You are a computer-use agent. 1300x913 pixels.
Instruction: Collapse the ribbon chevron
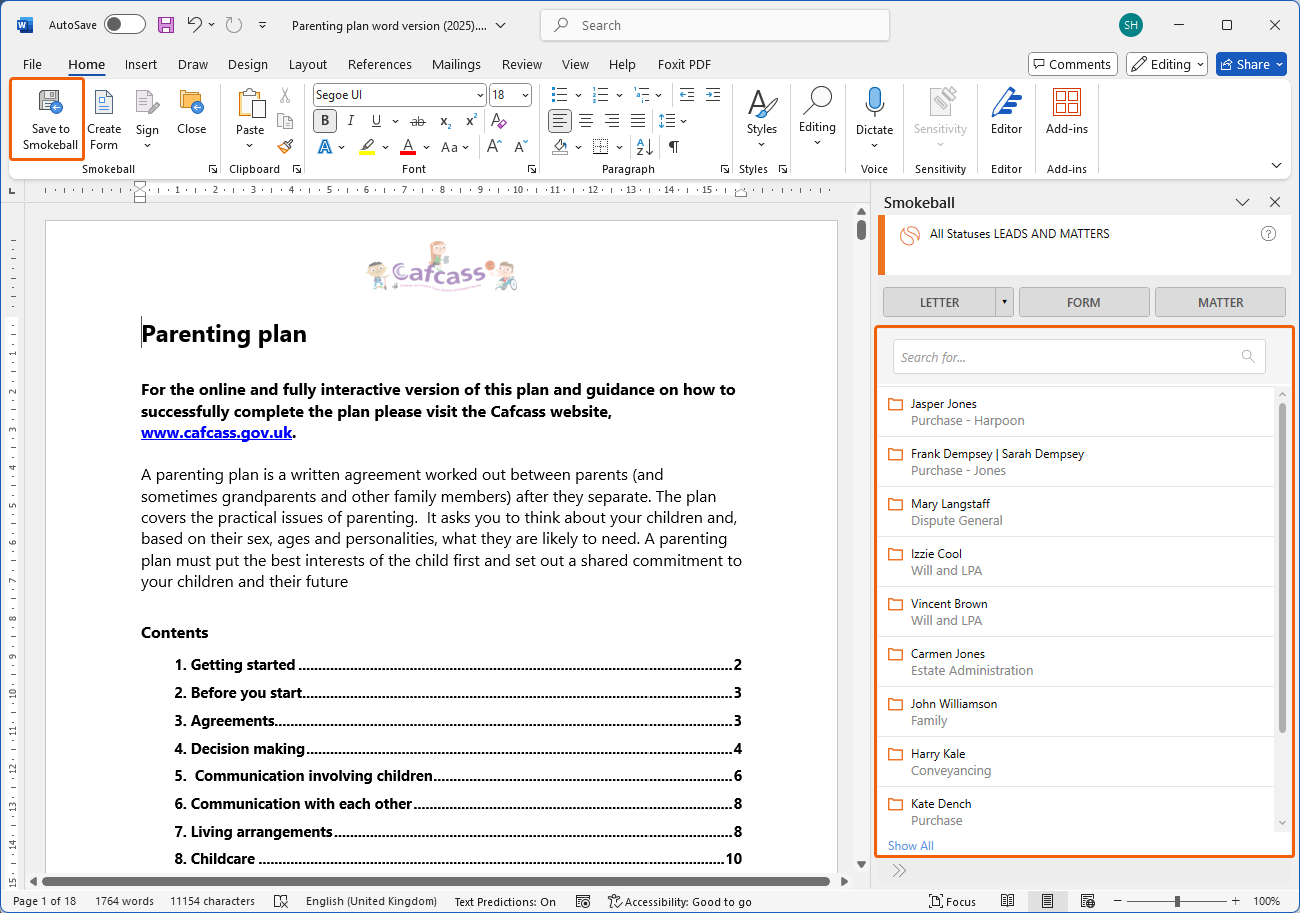coord(1276,166)
